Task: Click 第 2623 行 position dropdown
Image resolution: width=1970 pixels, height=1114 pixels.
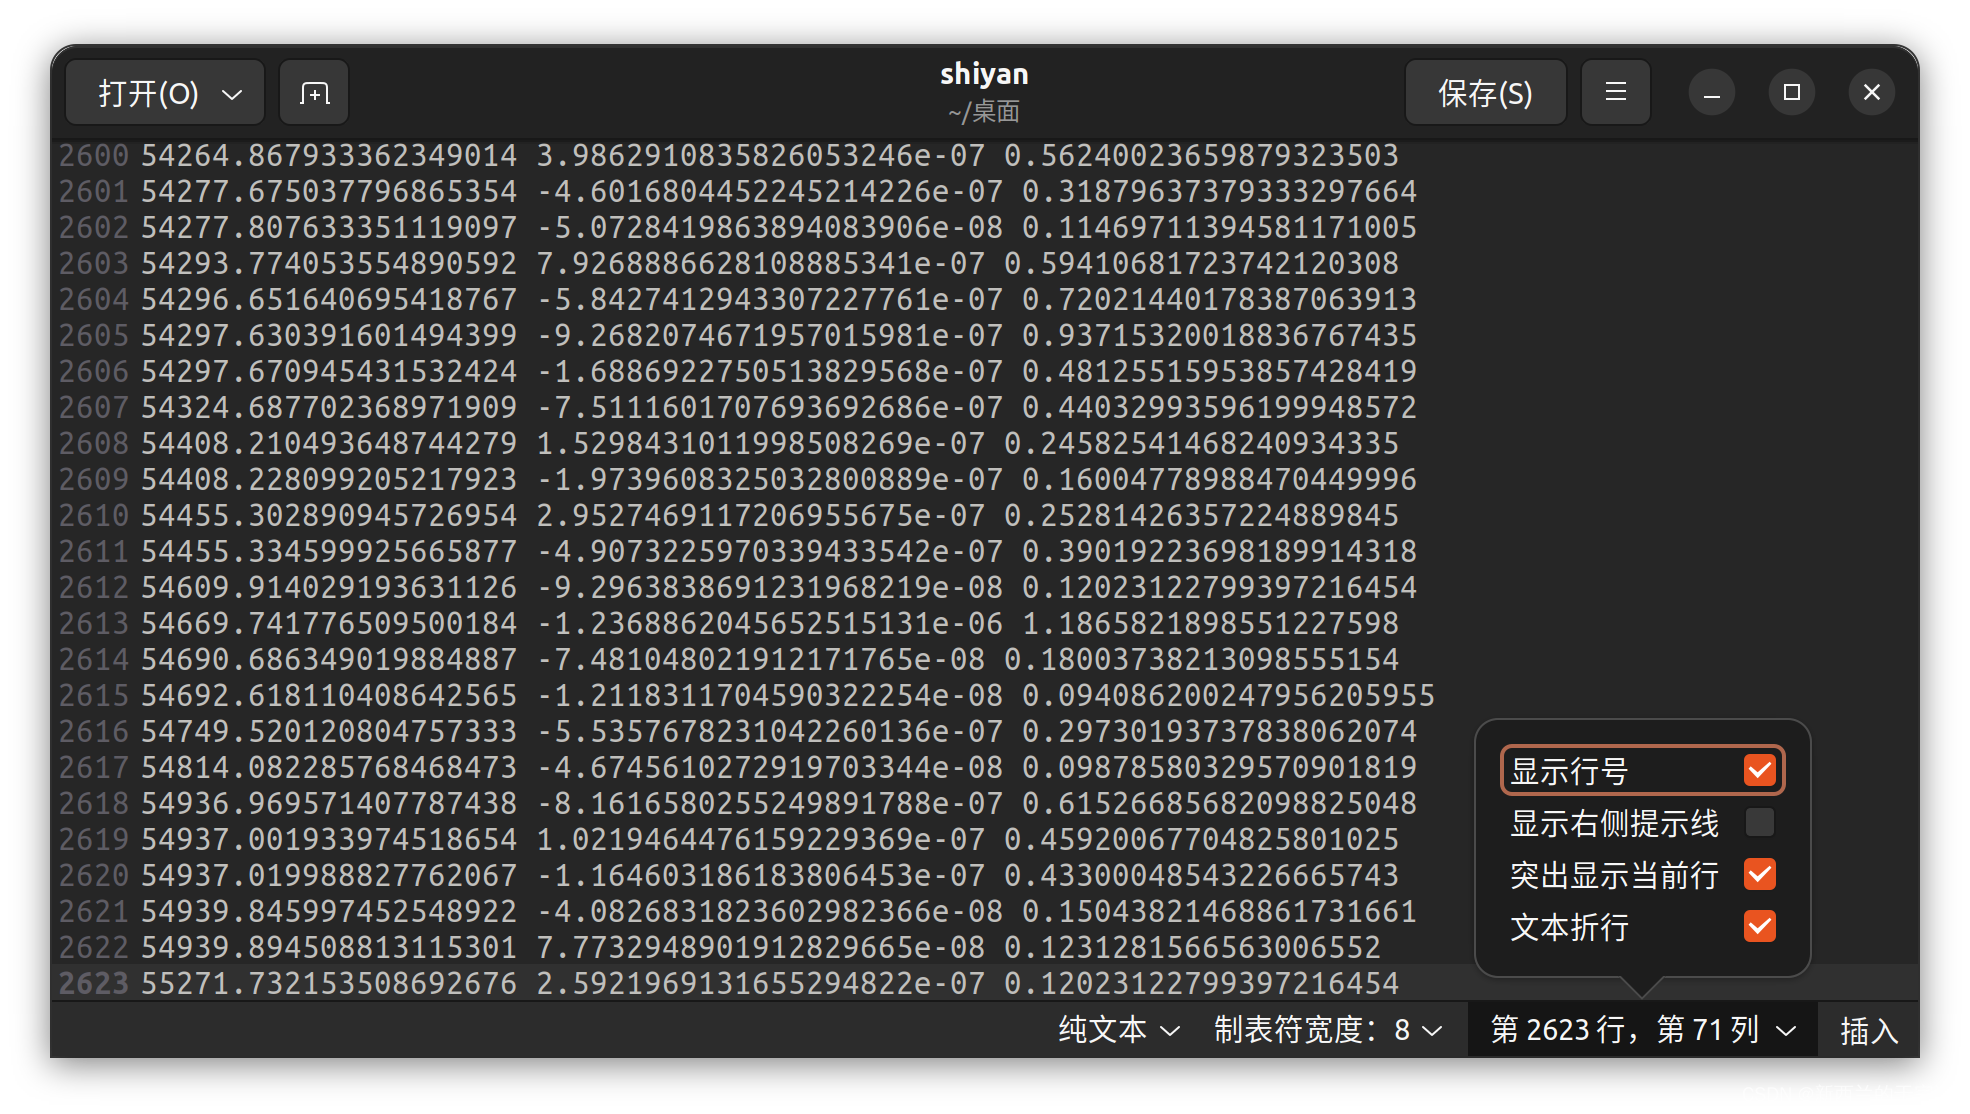Action: pyautogui.click(x=1642, y=1029)
